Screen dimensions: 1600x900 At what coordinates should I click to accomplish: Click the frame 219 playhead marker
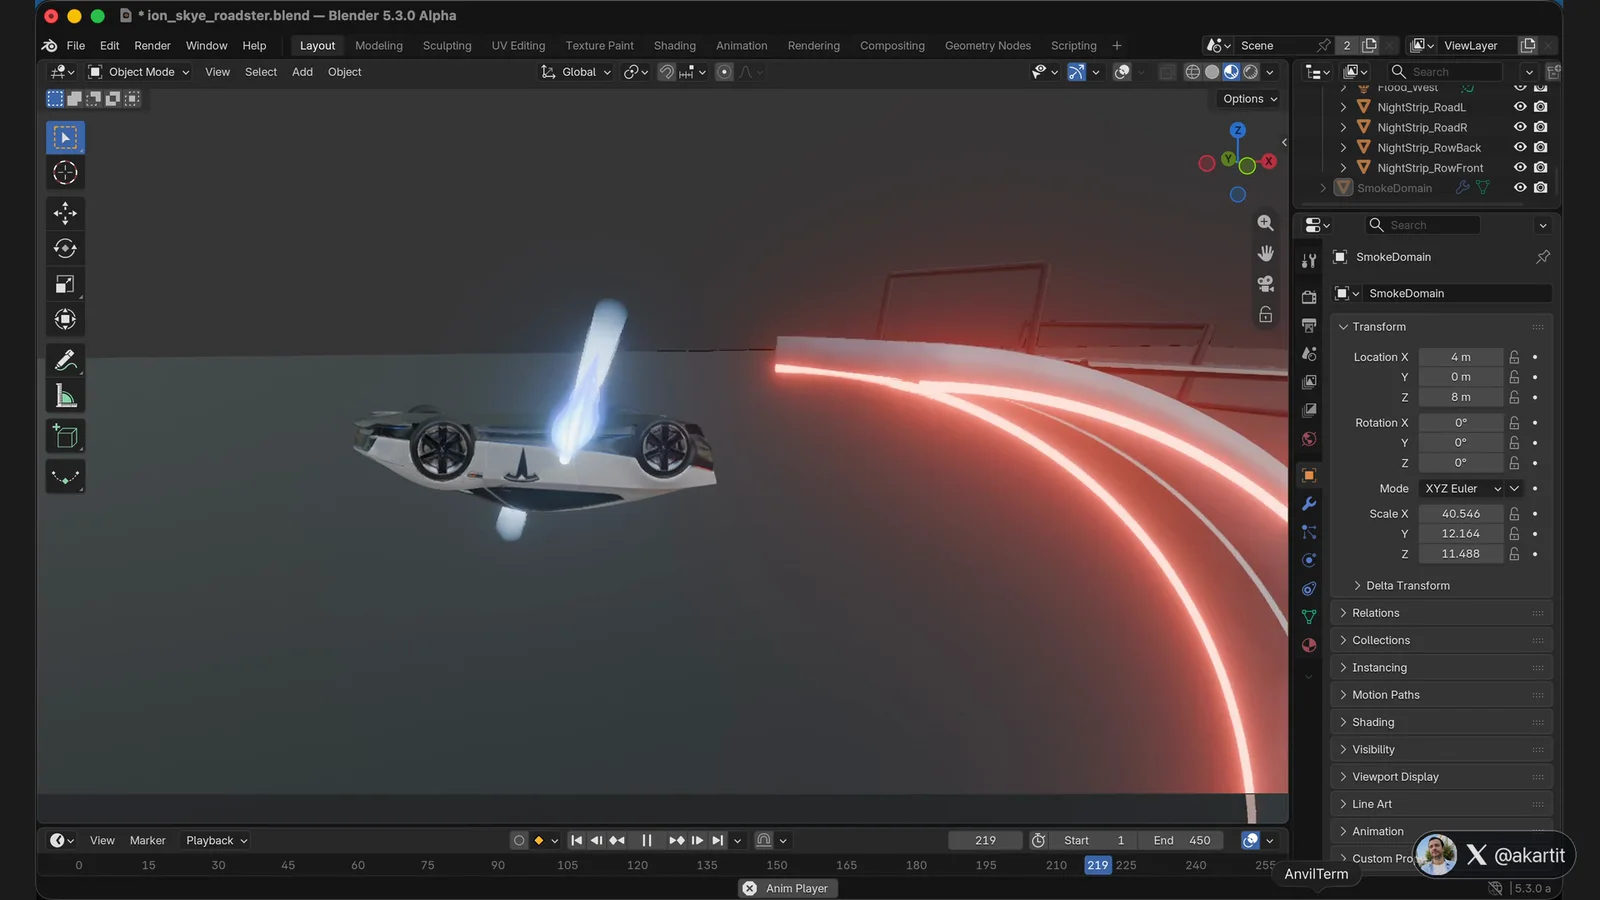coord(1098,865)
